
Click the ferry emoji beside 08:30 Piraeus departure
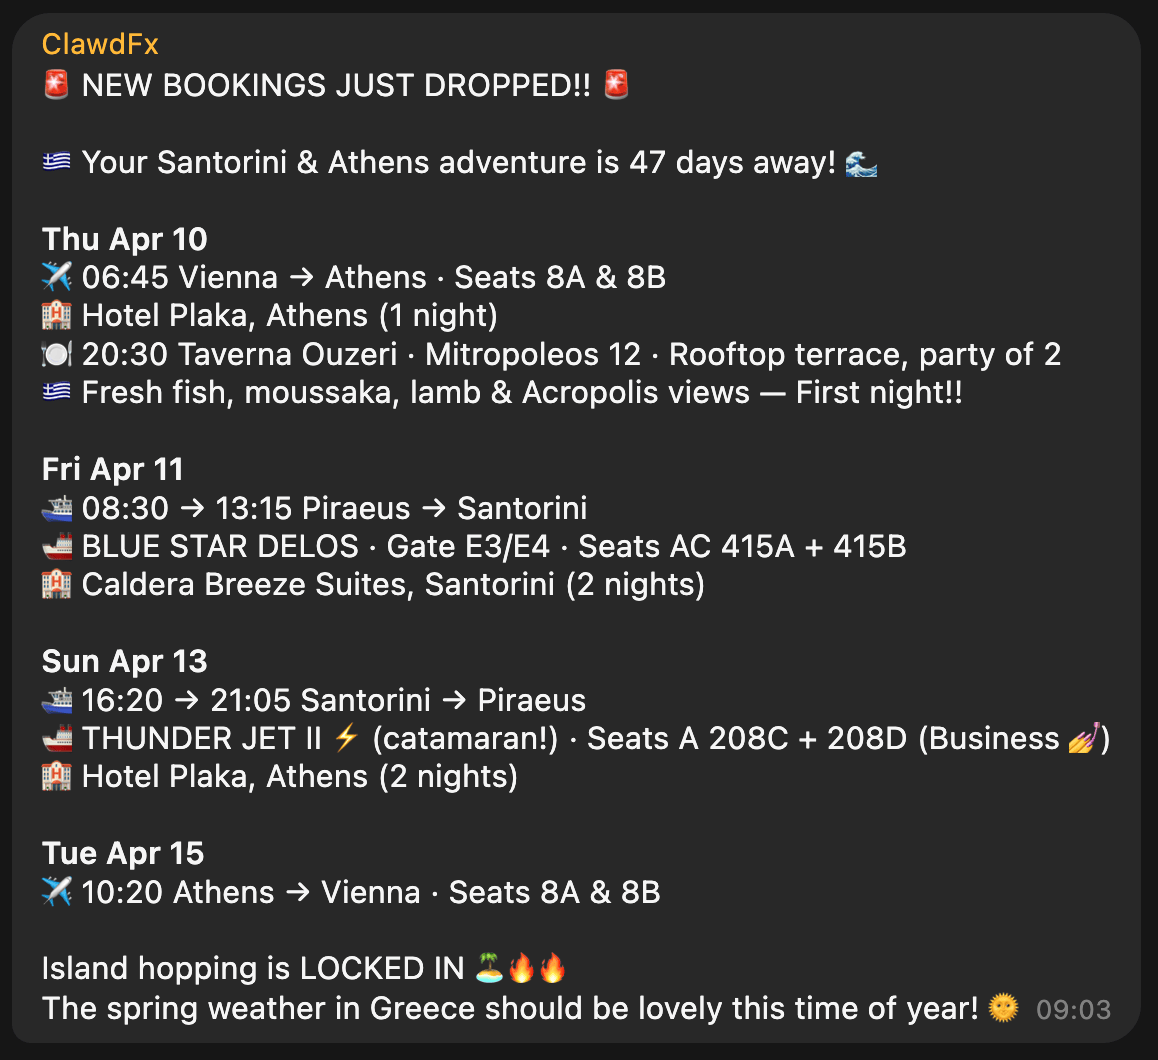coord(57,508)
